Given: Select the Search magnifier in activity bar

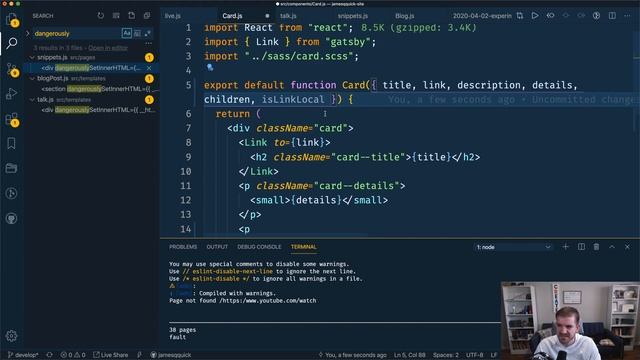Looking at the screenshot, I should [x=11, y=43].
